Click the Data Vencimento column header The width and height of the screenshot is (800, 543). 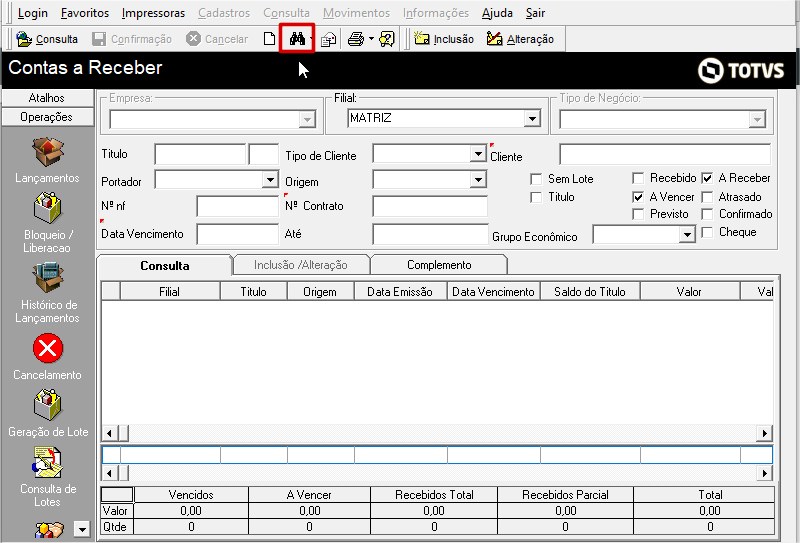[493, 291]
